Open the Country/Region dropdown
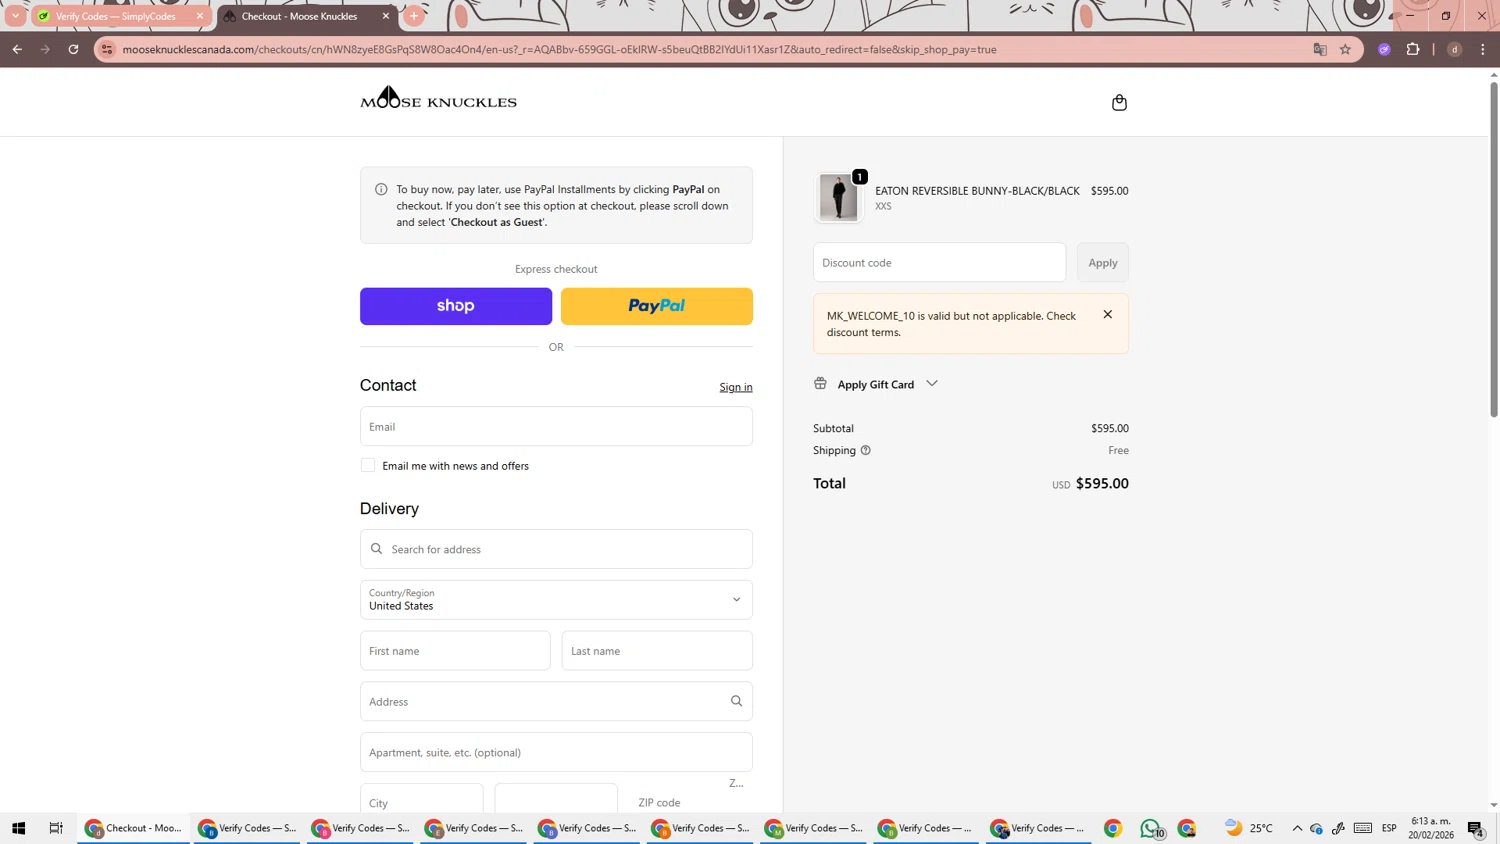Image resolution: width=1500 pixels, height=844 pixels. point(556,600)
